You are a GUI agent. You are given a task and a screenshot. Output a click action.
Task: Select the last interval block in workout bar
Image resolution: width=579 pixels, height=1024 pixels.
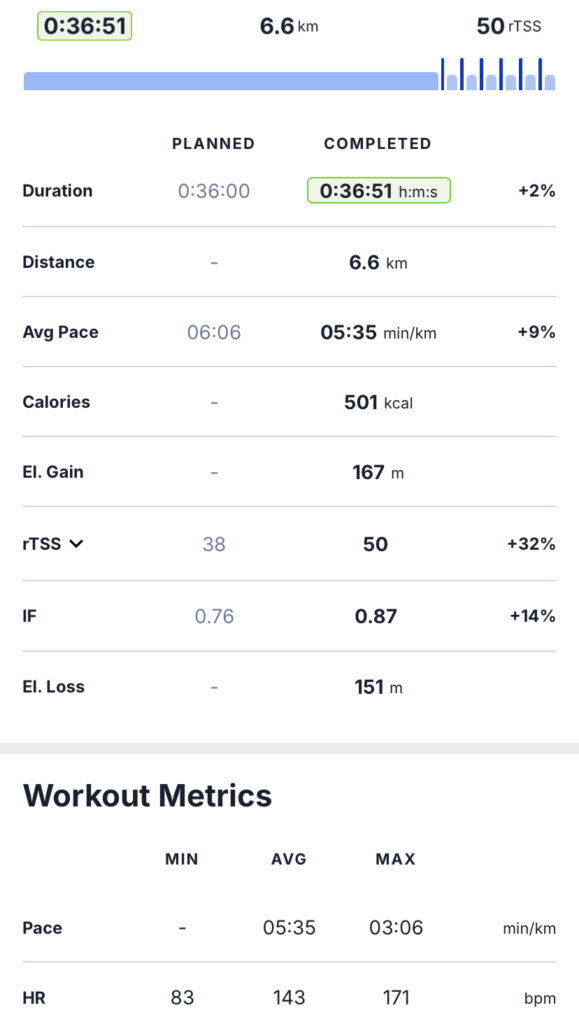550,82
